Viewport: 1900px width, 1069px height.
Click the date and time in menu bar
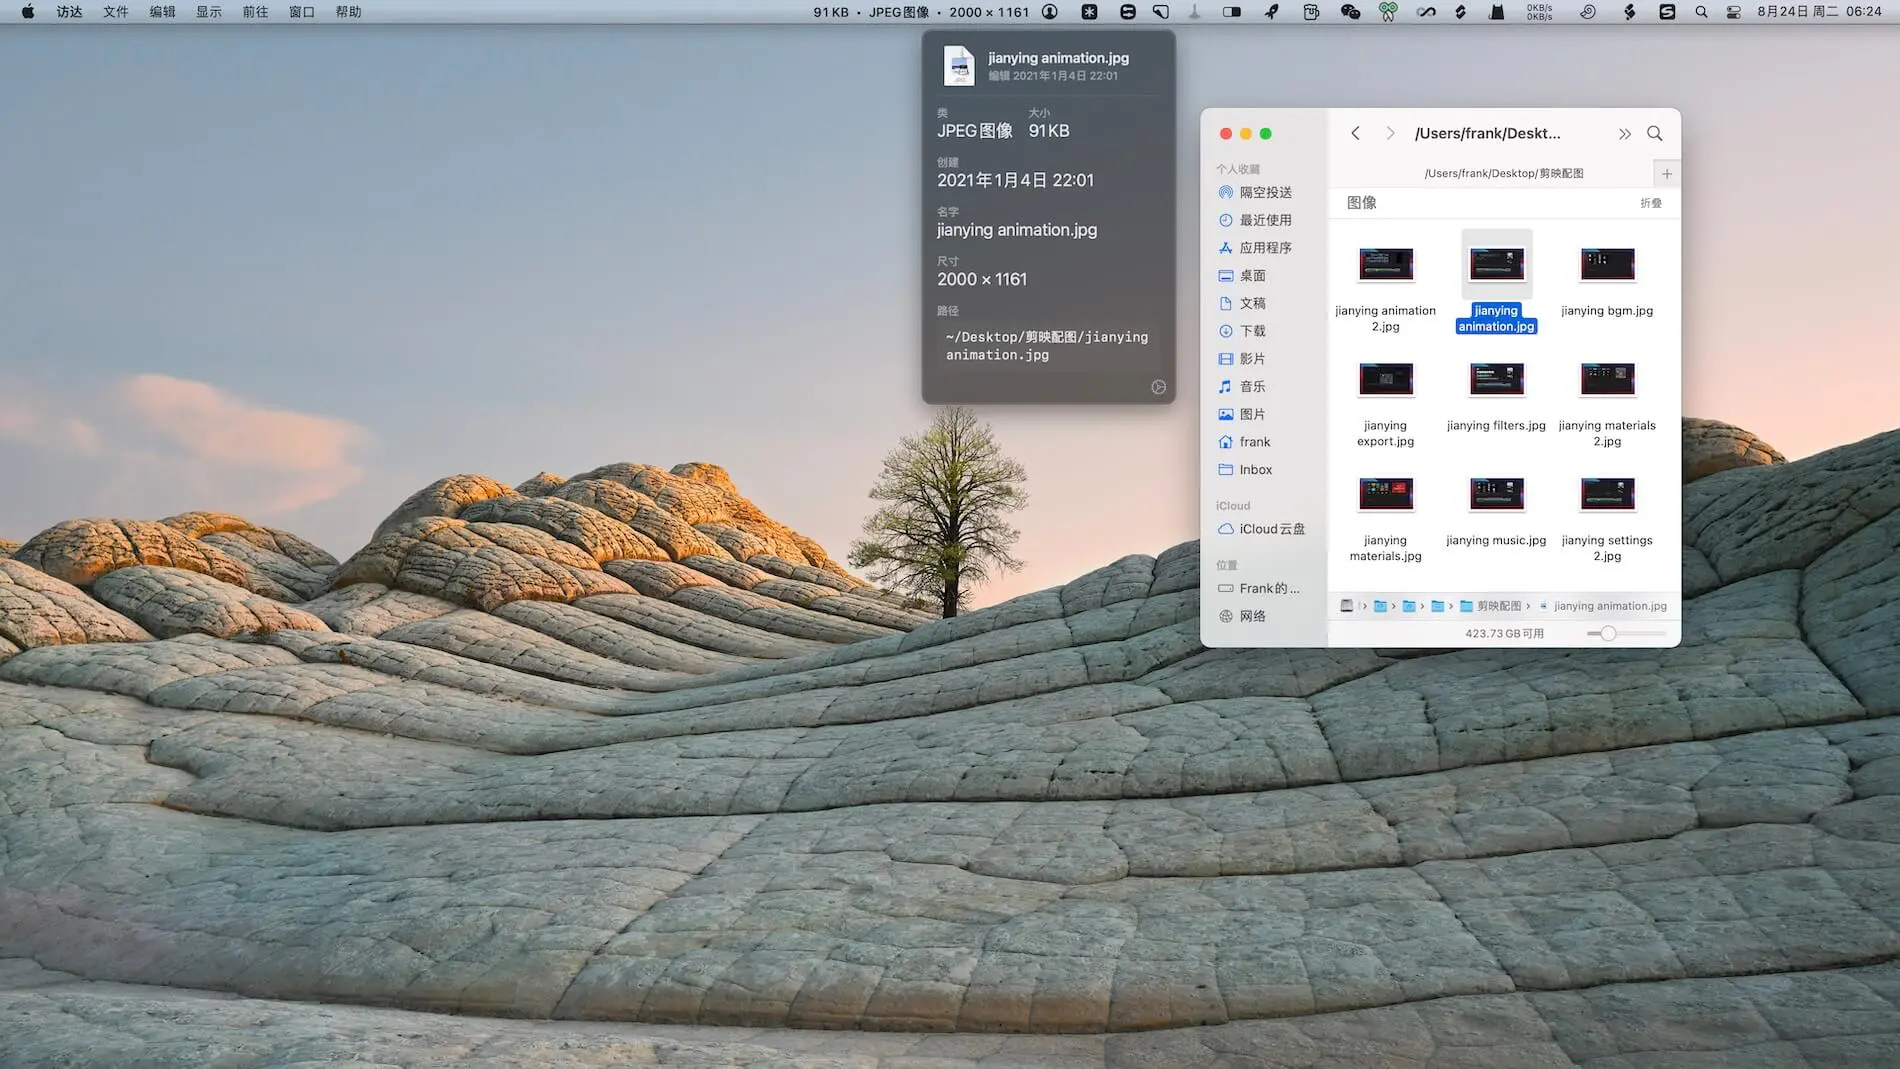pos(1819,12)
